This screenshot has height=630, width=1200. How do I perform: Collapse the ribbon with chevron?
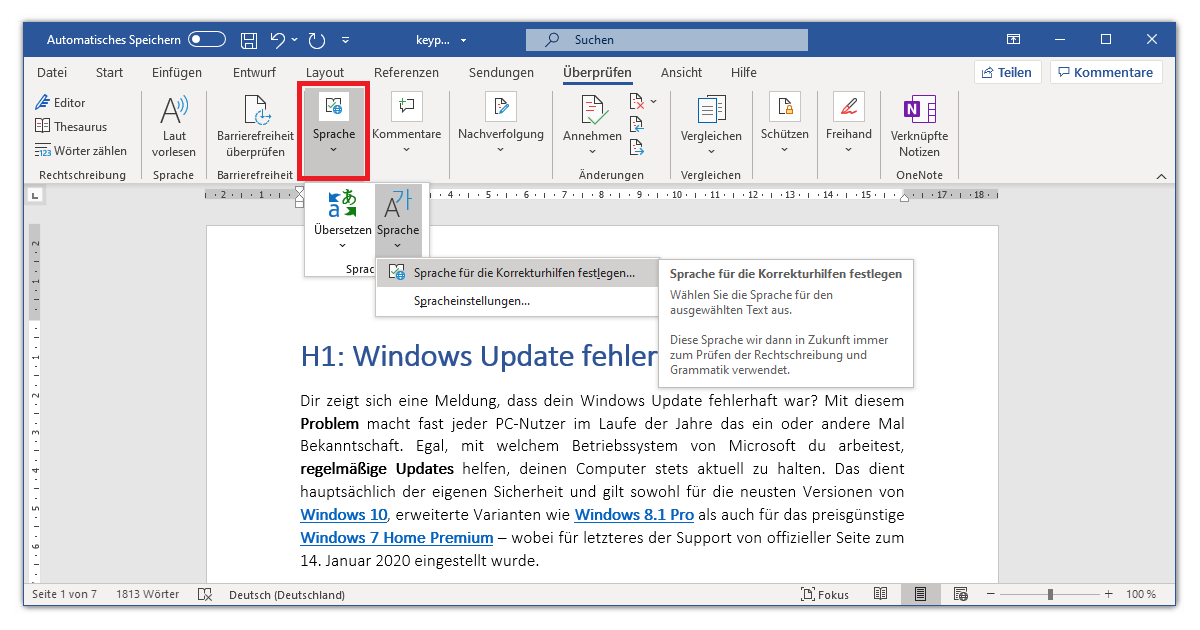[x=1161, y=175]
